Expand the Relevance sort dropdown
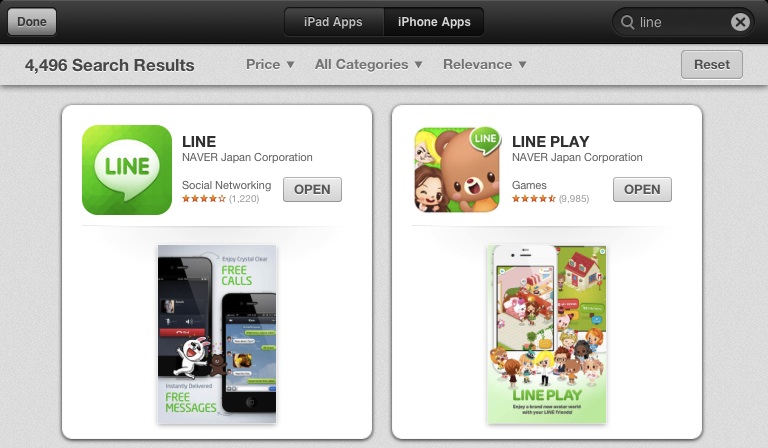 [485, 65]
